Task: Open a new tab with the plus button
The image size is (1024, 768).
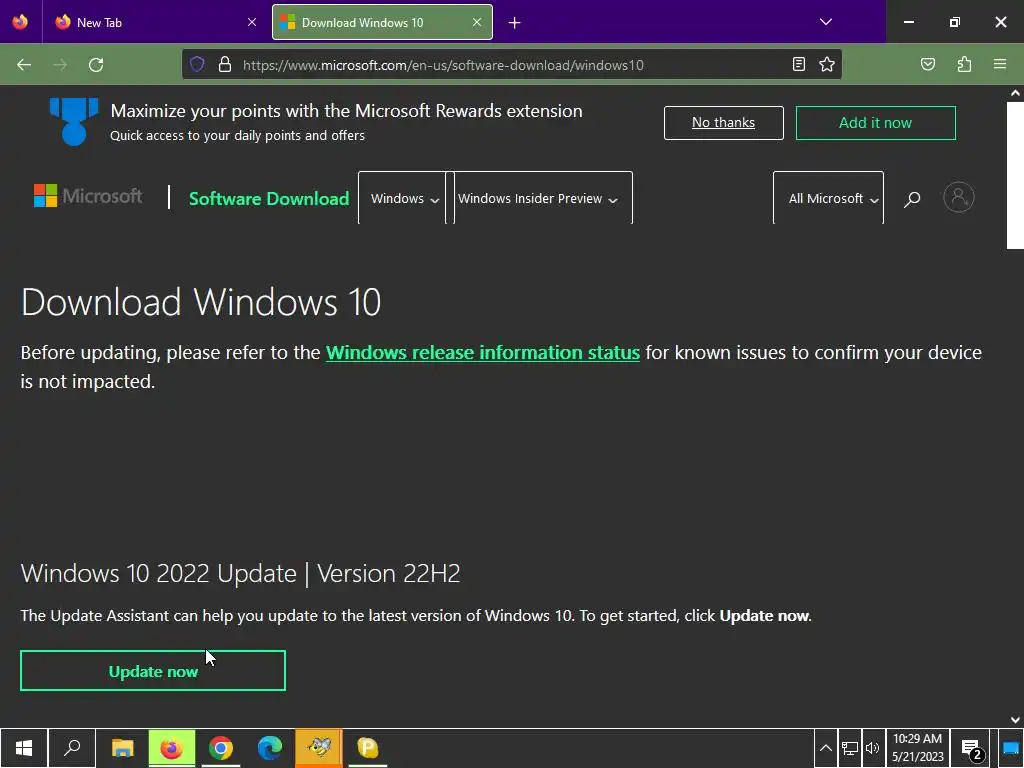Action: coord(515,23)
